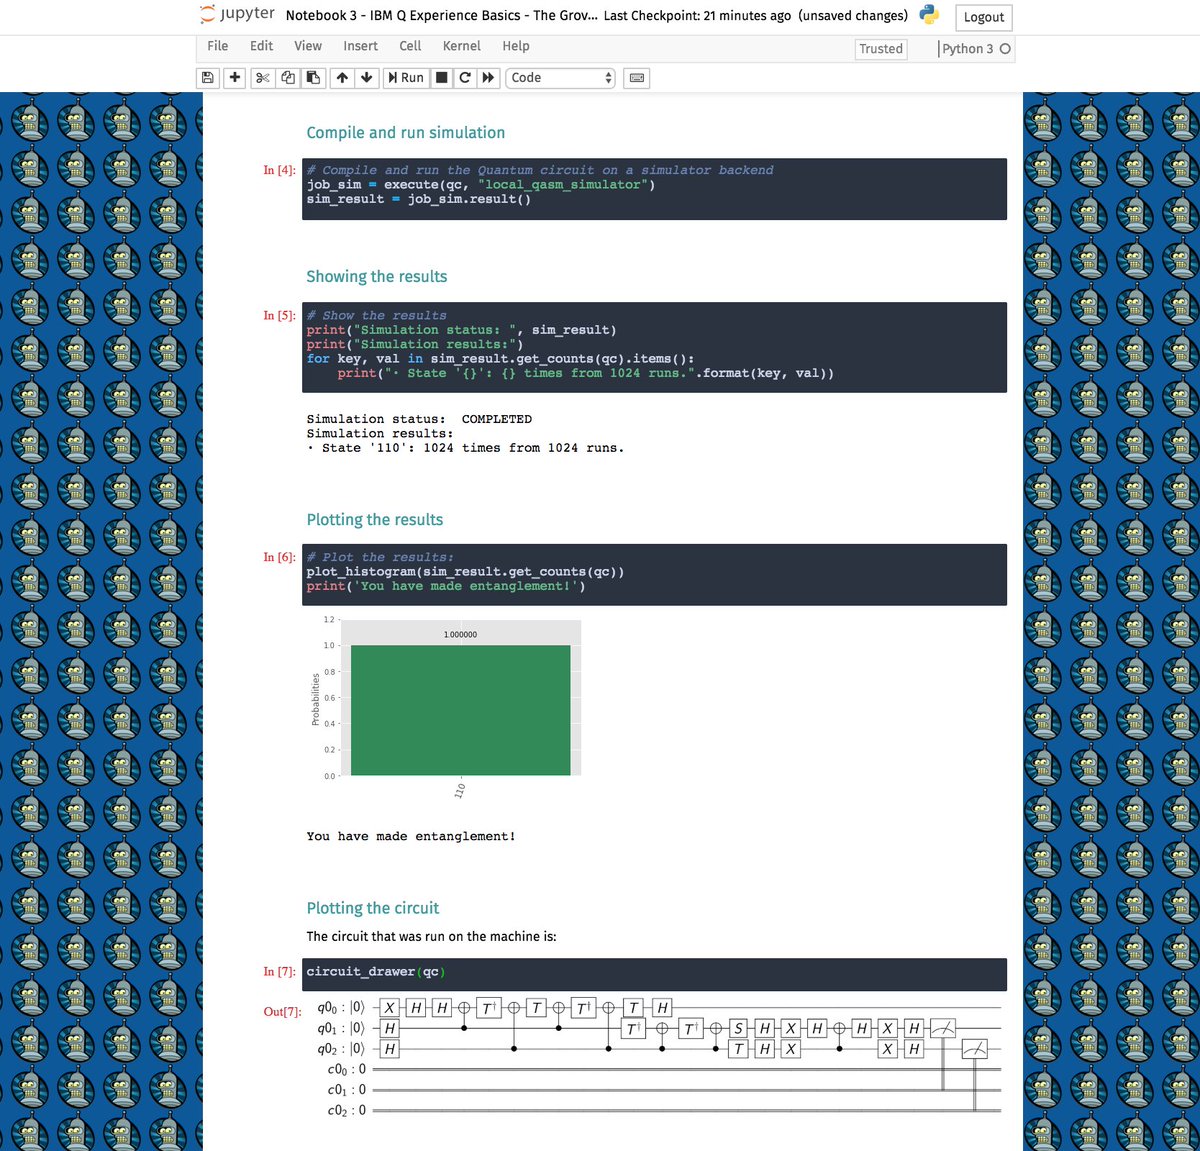Move selected cell down arrow

[367, 78]
